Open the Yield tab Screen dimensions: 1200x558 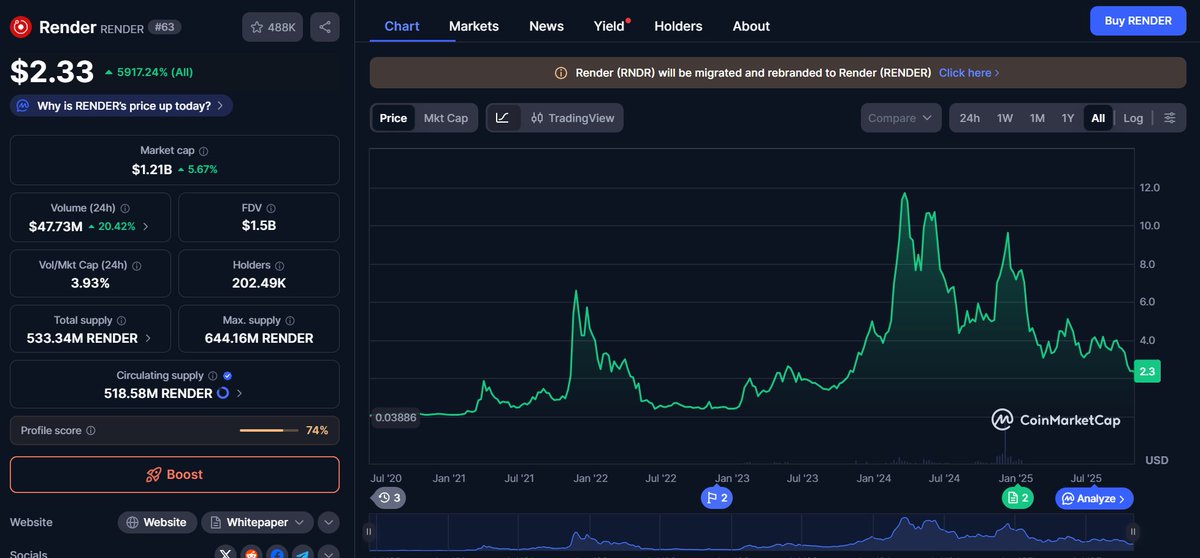609,26
